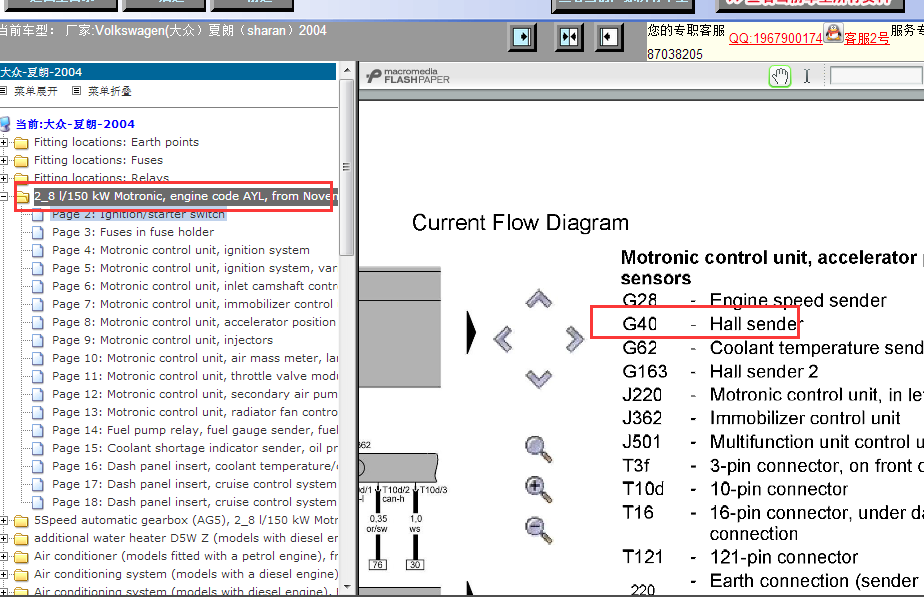Screen dimensions: 924x597
Task: Select the 2_8 l/150 kW Motronic AYL folder
Action: [x=186, y=196]
